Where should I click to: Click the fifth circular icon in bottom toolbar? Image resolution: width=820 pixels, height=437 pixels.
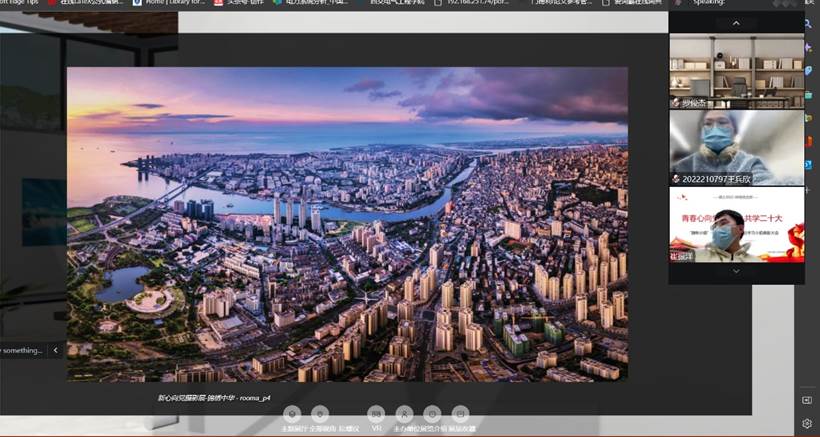click(x=432, y=414)
